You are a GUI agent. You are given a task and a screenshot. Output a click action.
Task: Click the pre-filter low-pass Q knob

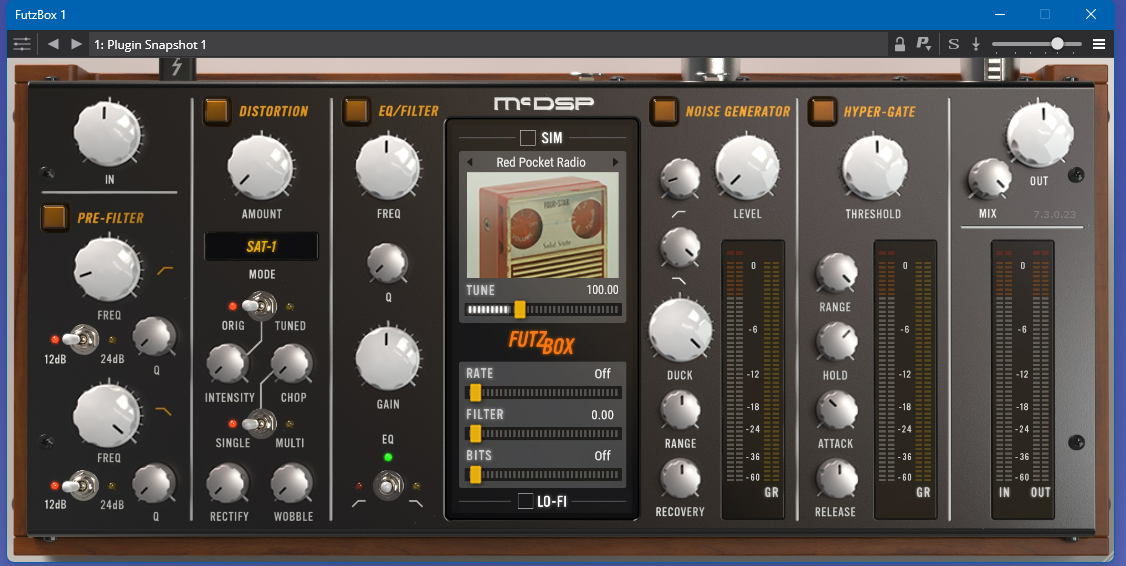[154, 483]
